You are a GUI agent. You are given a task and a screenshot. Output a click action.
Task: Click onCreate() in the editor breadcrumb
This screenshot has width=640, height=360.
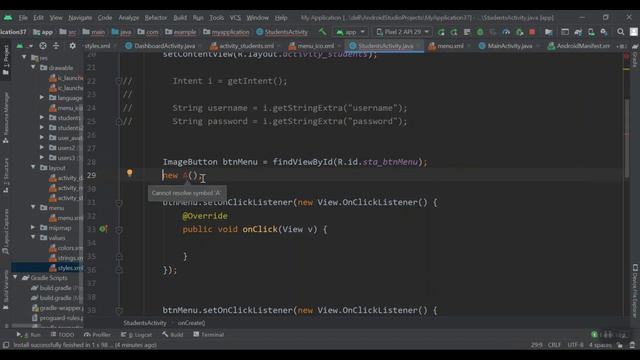click(191, 323)
